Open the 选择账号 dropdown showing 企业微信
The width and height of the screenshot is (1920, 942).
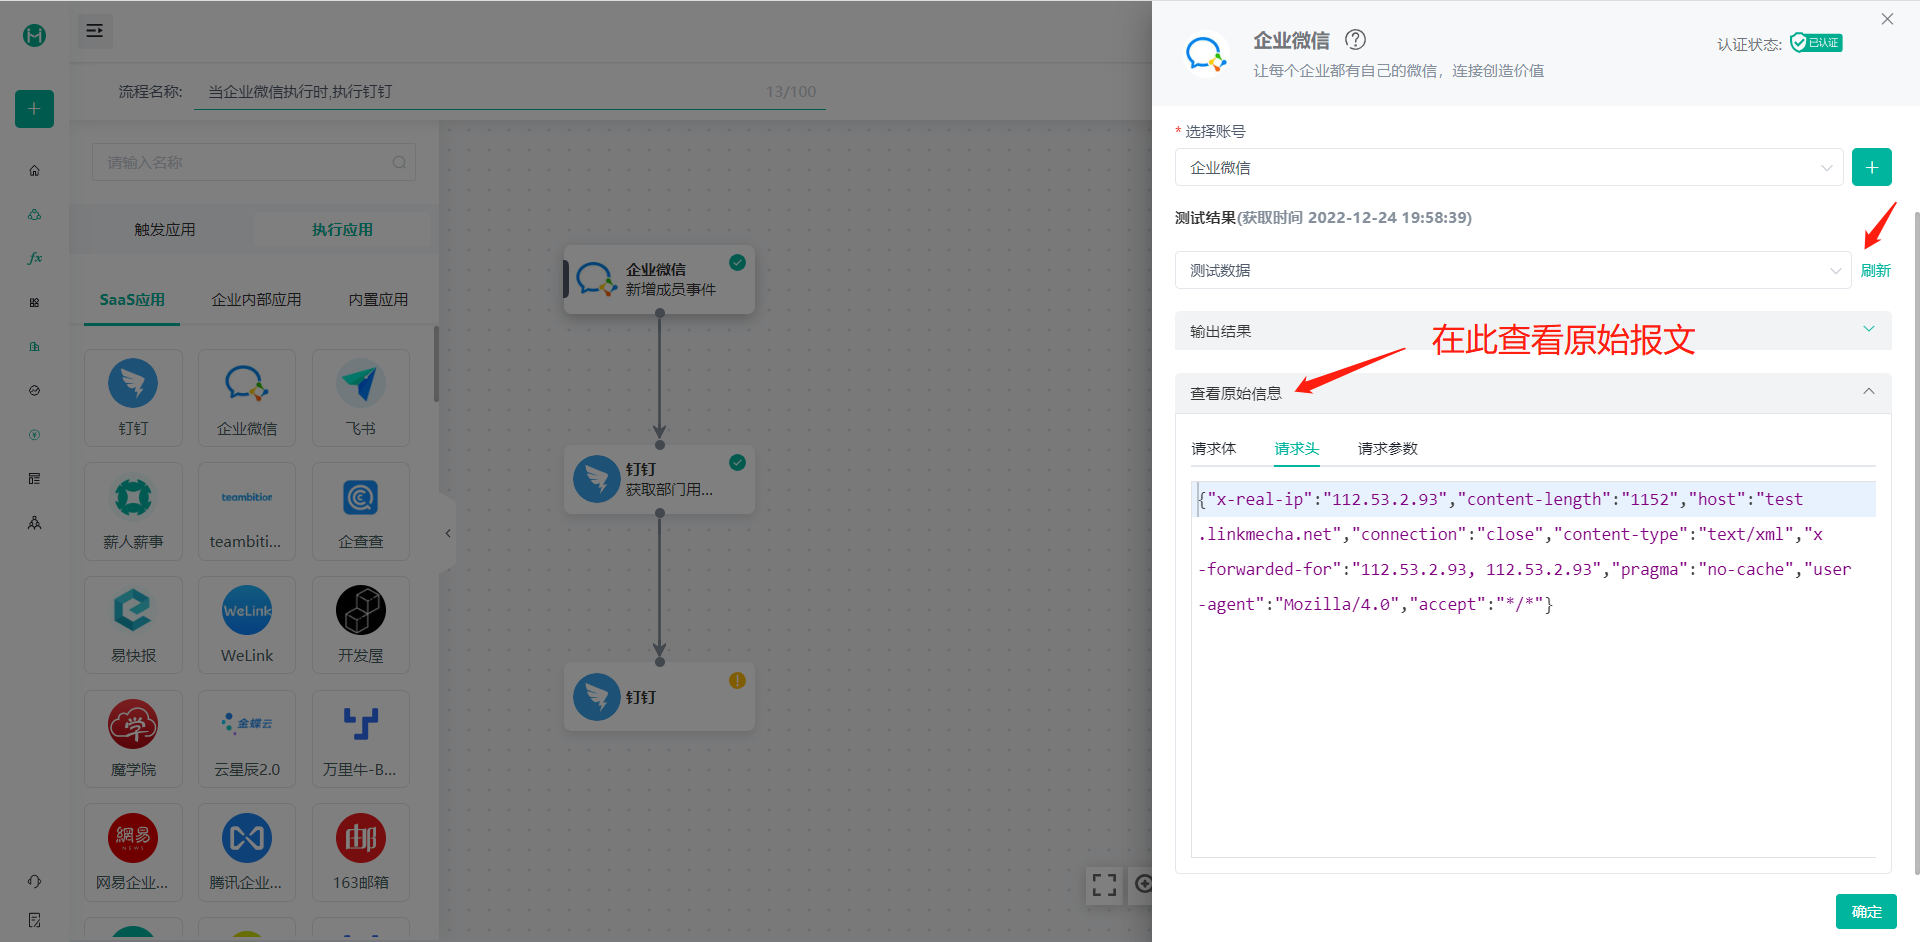tap(1509, 167)
